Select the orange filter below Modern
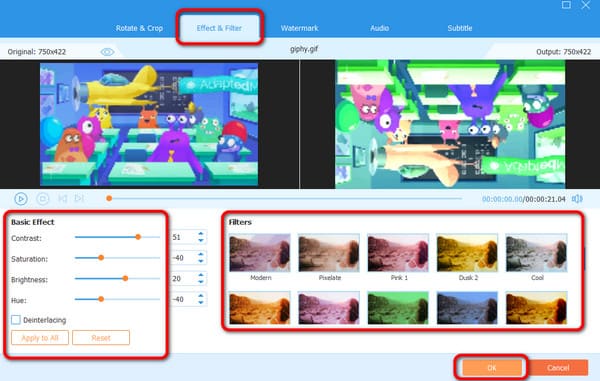Image resolution: width=600 pixels, height=381 pixels. [x=260, y=308]
